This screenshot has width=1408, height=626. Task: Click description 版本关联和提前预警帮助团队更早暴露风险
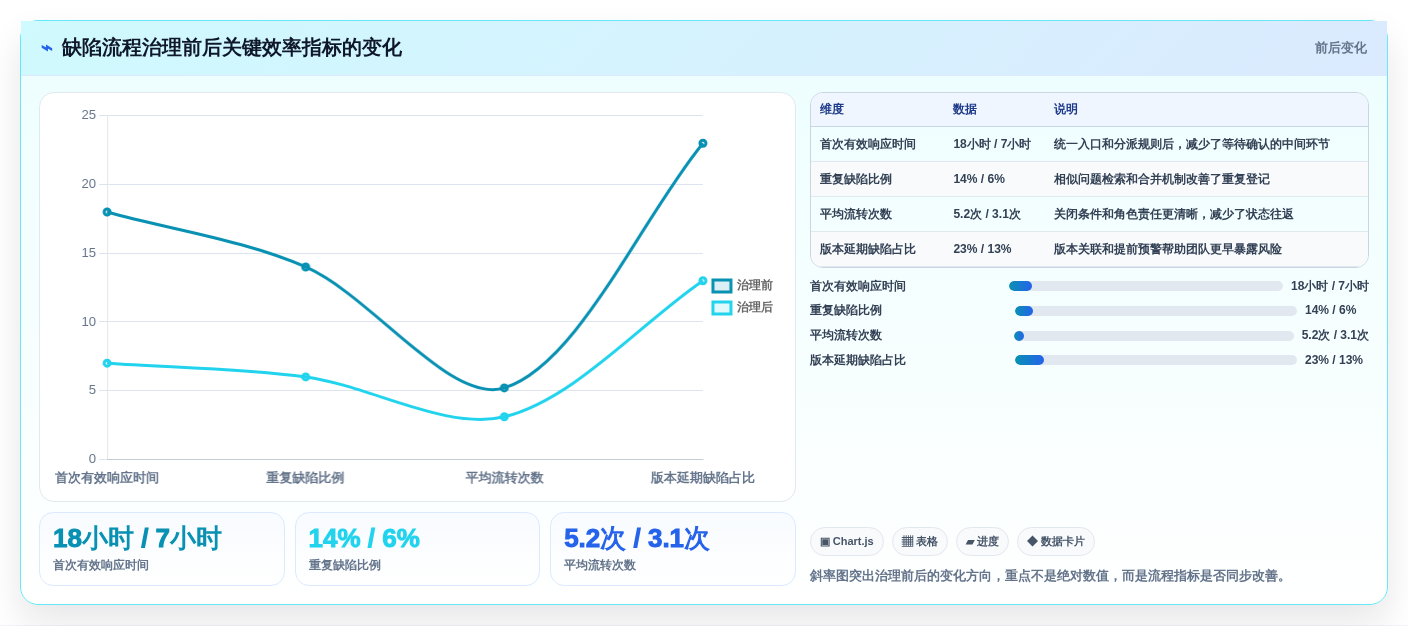(x=1168, y=249)
